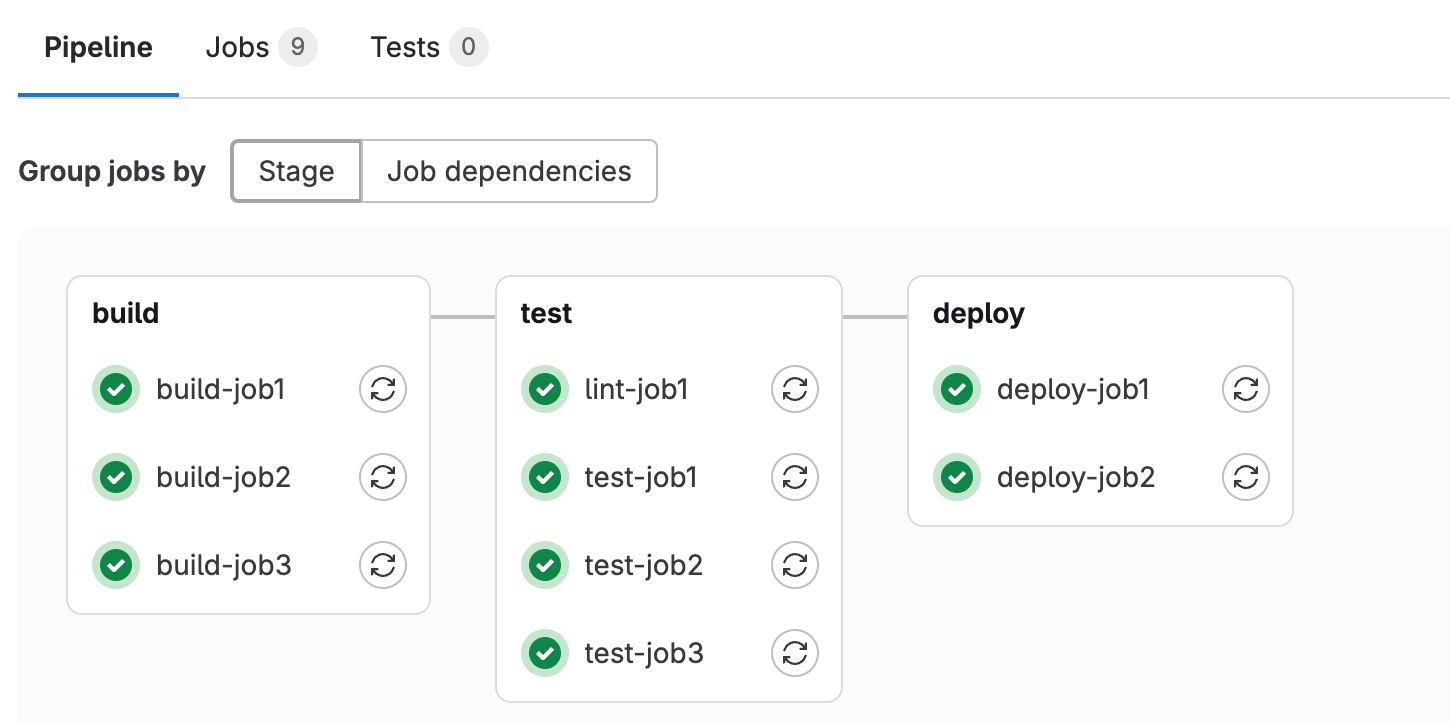
Task: Open the deploy-job1 job details
Action: pyautogui.click(x=1073, y=389)
